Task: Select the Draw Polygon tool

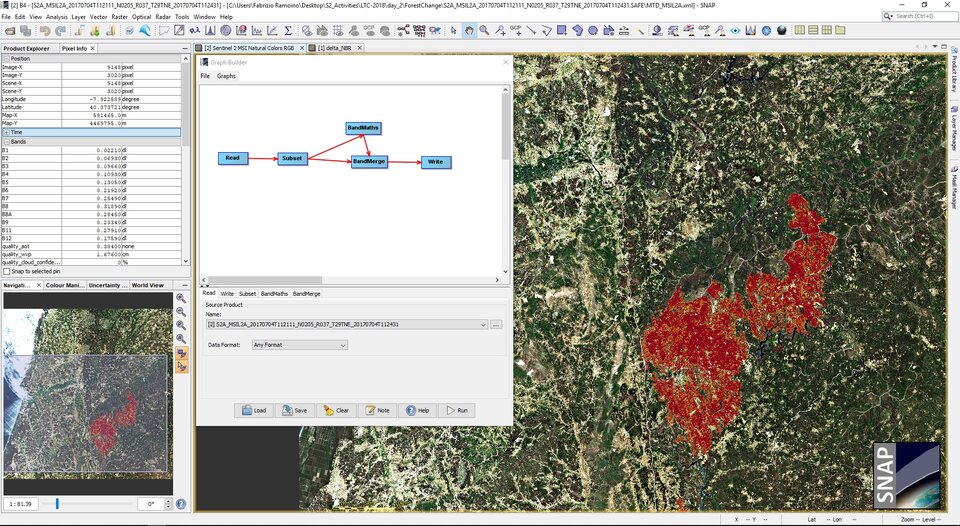Action: point(577,30)
